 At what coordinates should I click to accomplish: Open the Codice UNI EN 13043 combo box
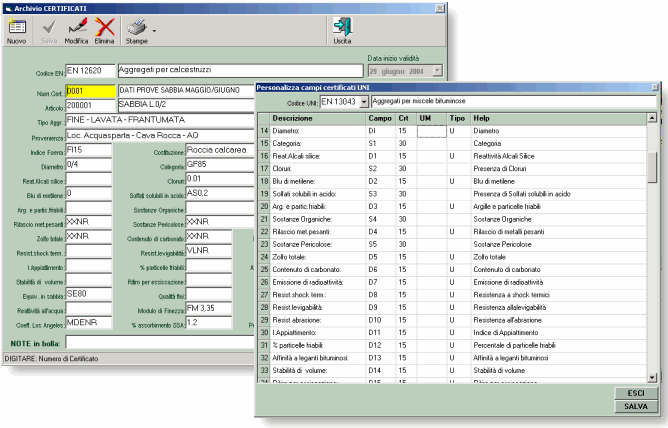[x=364, y=102]
